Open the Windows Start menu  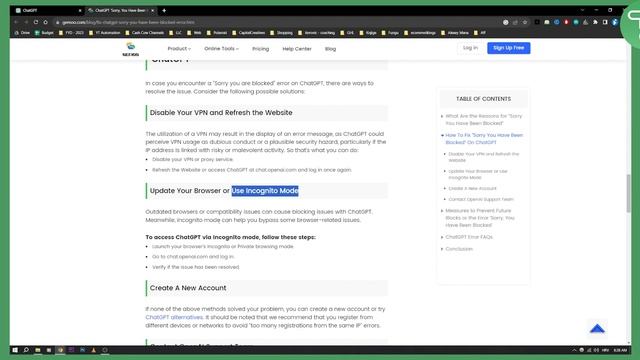pos(16,350)
